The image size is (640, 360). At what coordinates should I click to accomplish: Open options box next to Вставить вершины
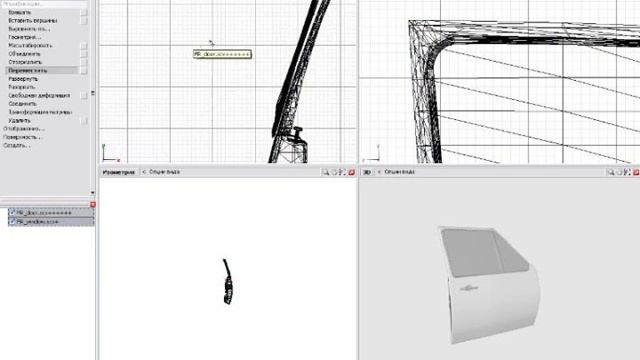click(x=84, y=20)
